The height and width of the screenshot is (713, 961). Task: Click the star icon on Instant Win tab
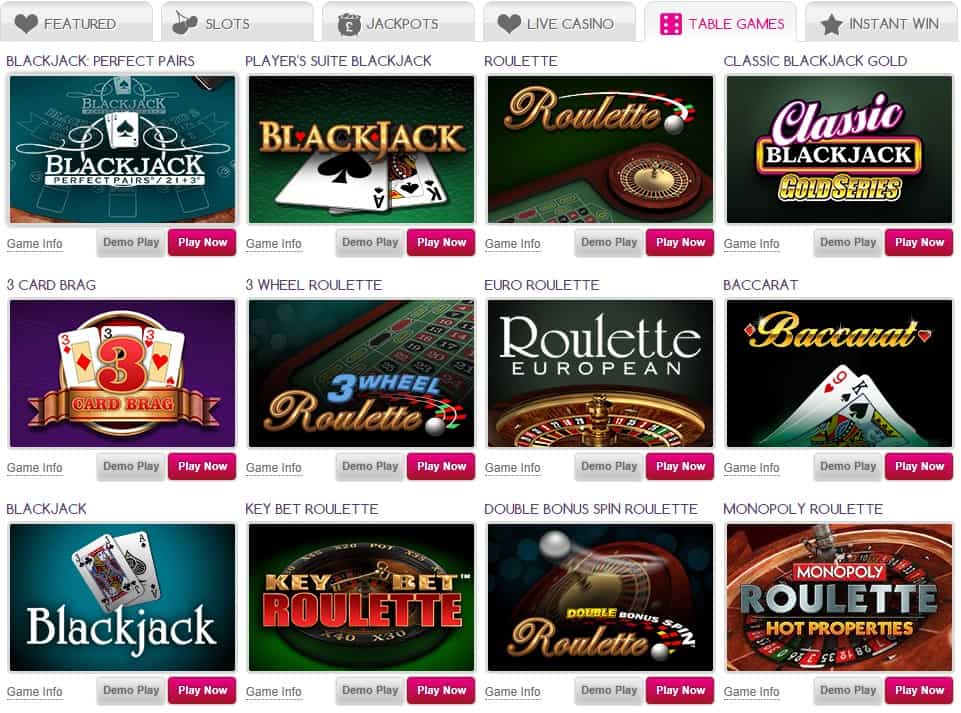(831, 25)
